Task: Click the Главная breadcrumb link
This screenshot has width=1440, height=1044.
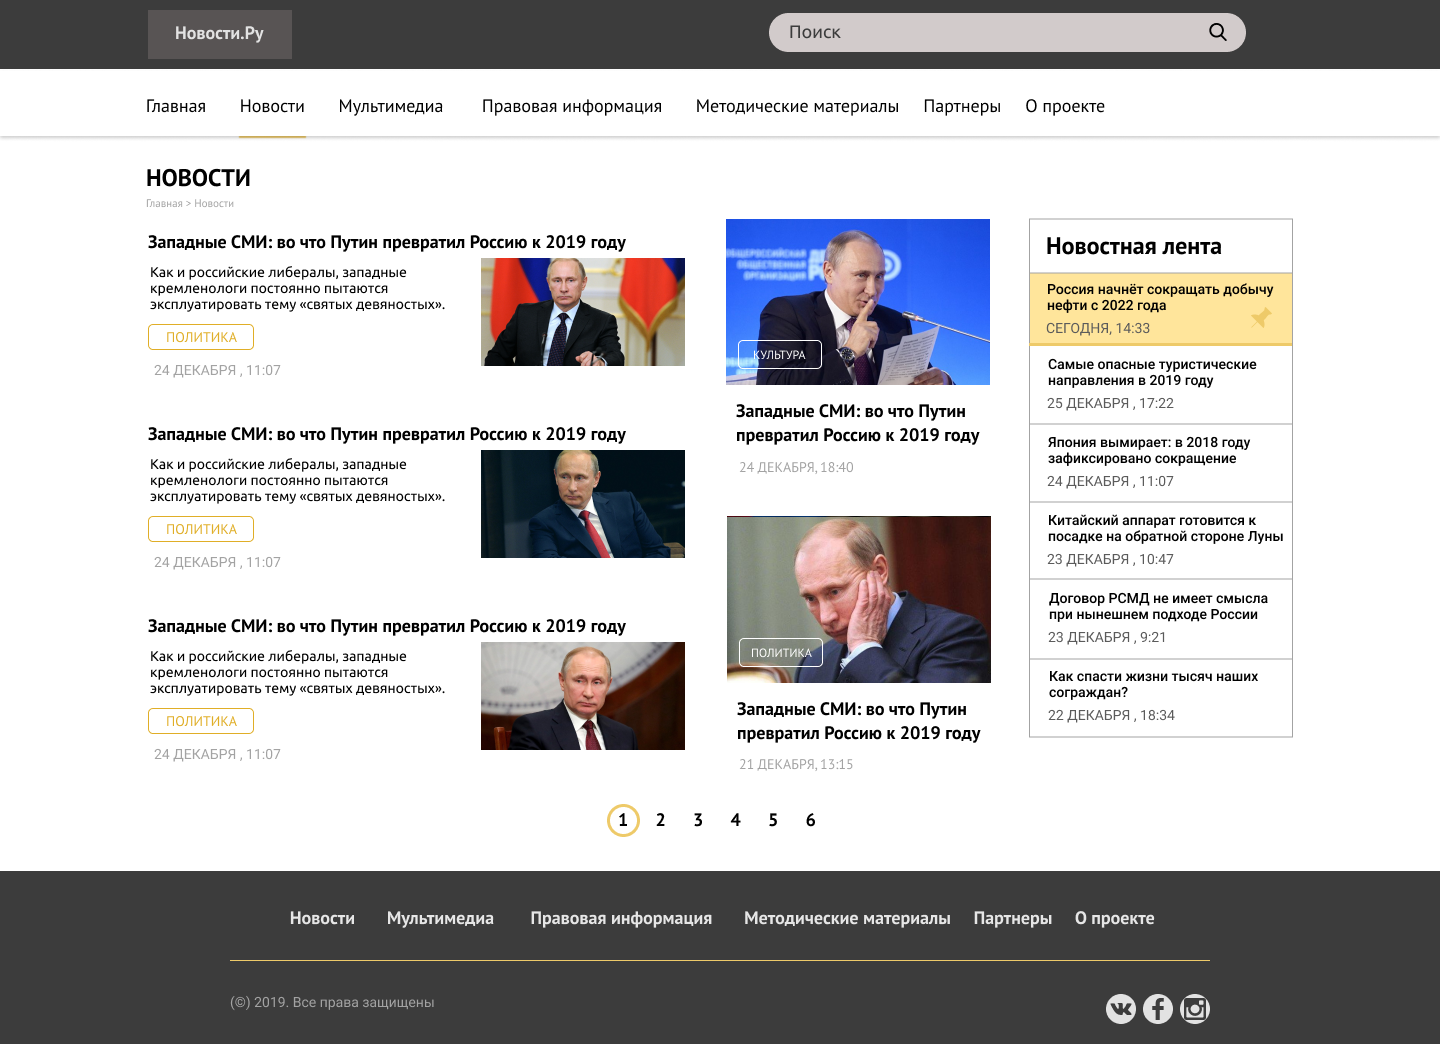Action: point(164,203)
